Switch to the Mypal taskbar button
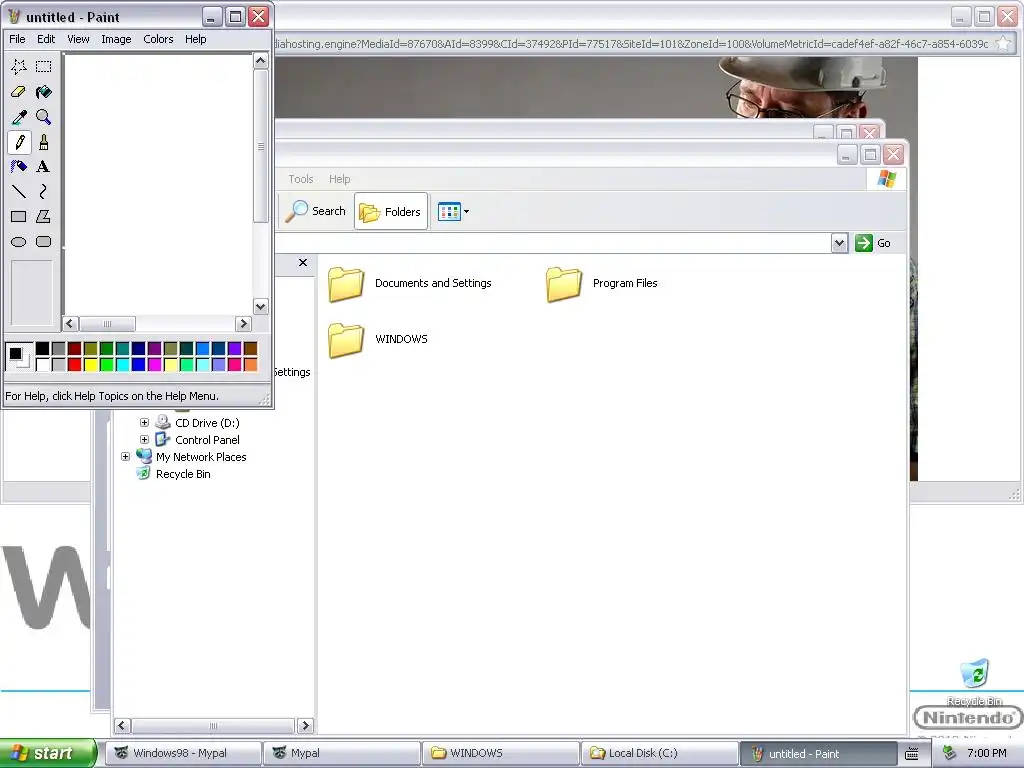1024x768 pixels. coord(342,753)
